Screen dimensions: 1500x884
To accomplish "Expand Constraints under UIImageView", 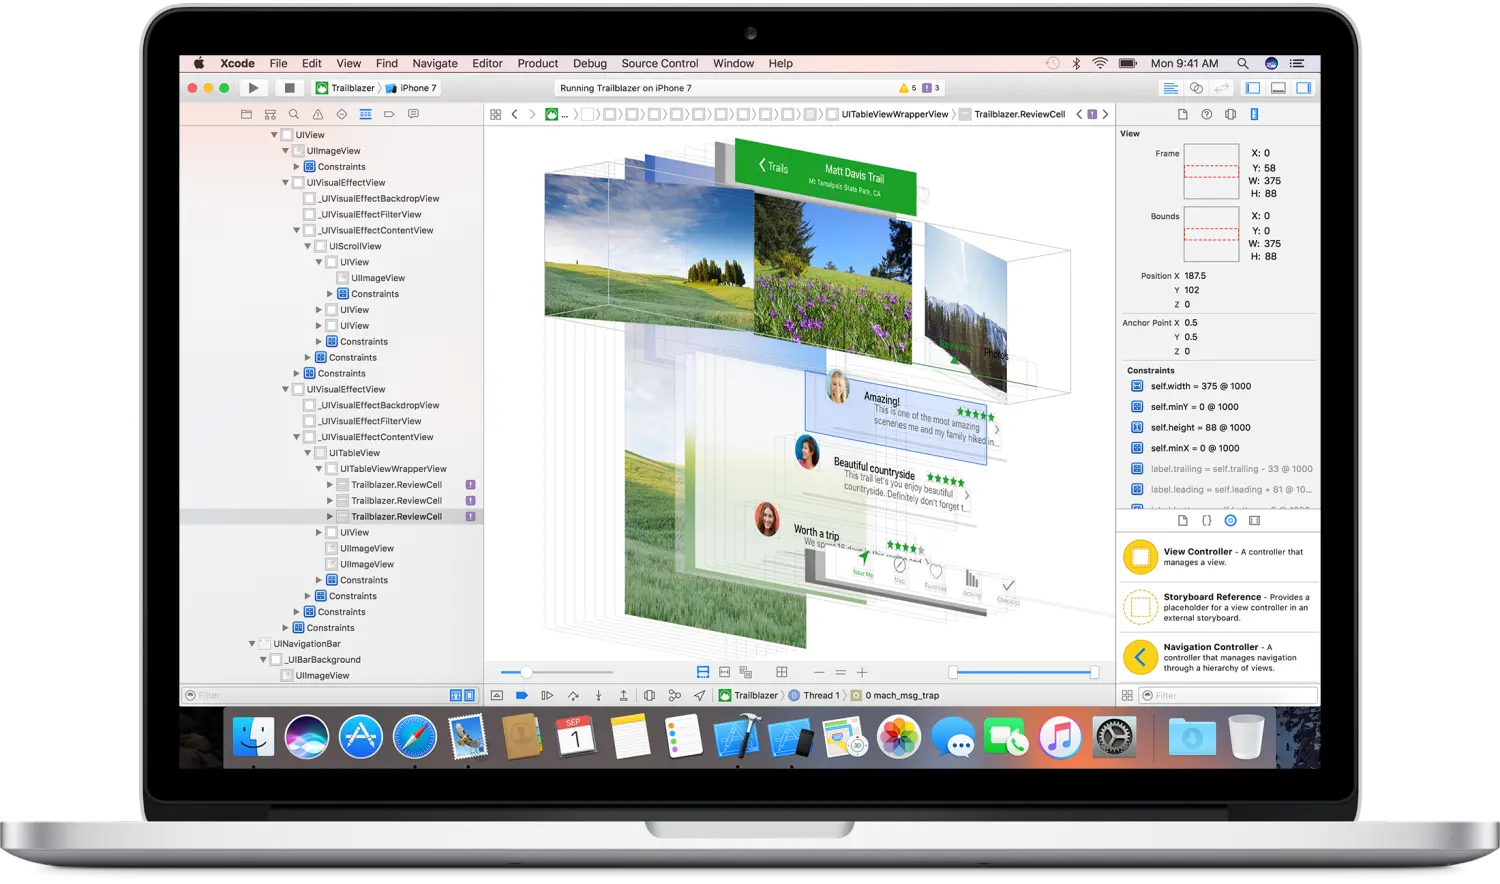I will click(x=297, y=167).
